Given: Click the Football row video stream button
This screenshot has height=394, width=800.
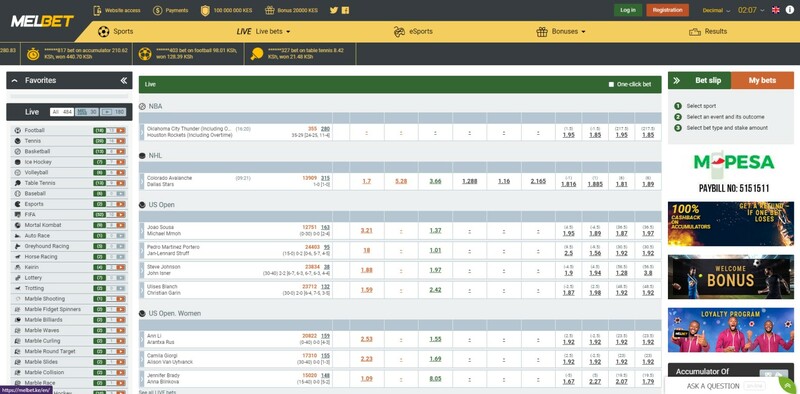Looking at the screenshot, I should tap(121, 130).
